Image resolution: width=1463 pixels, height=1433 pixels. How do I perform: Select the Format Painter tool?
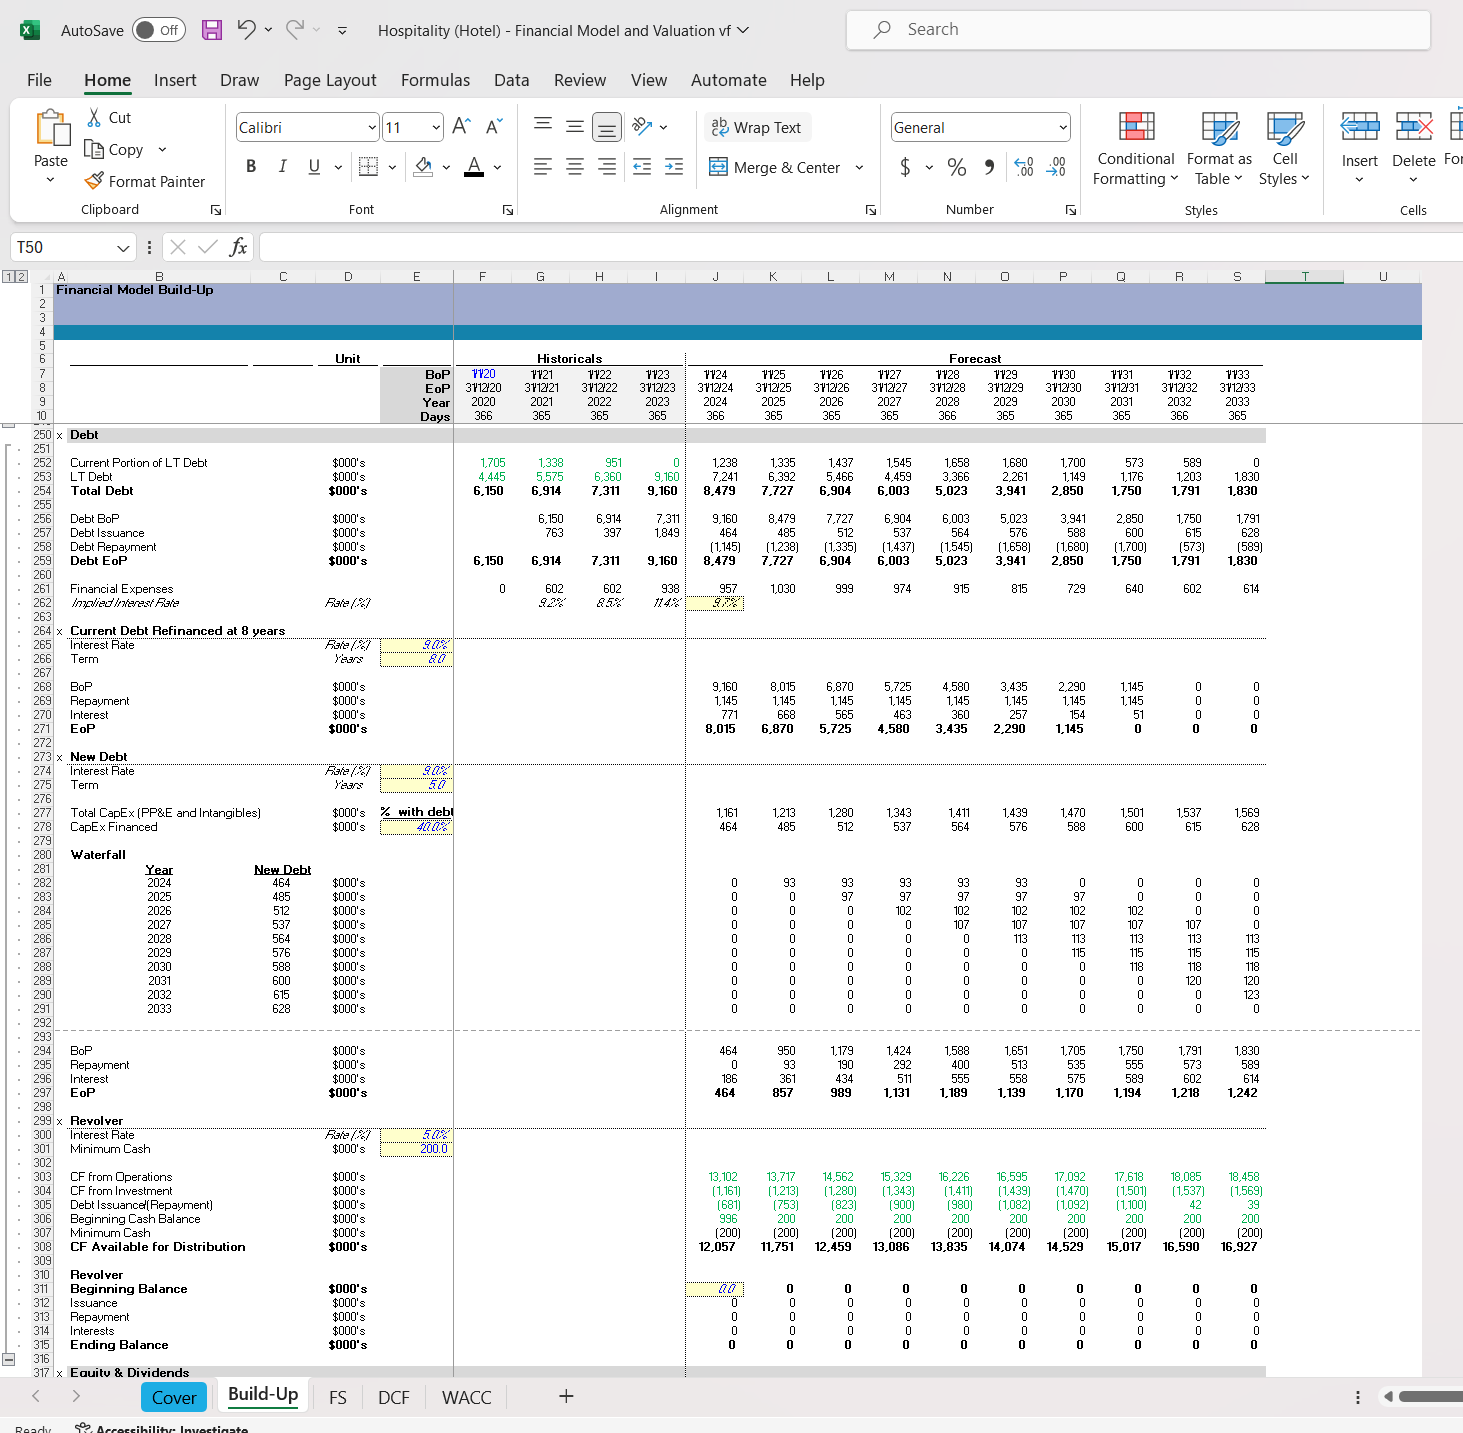[x=145, y=181]
